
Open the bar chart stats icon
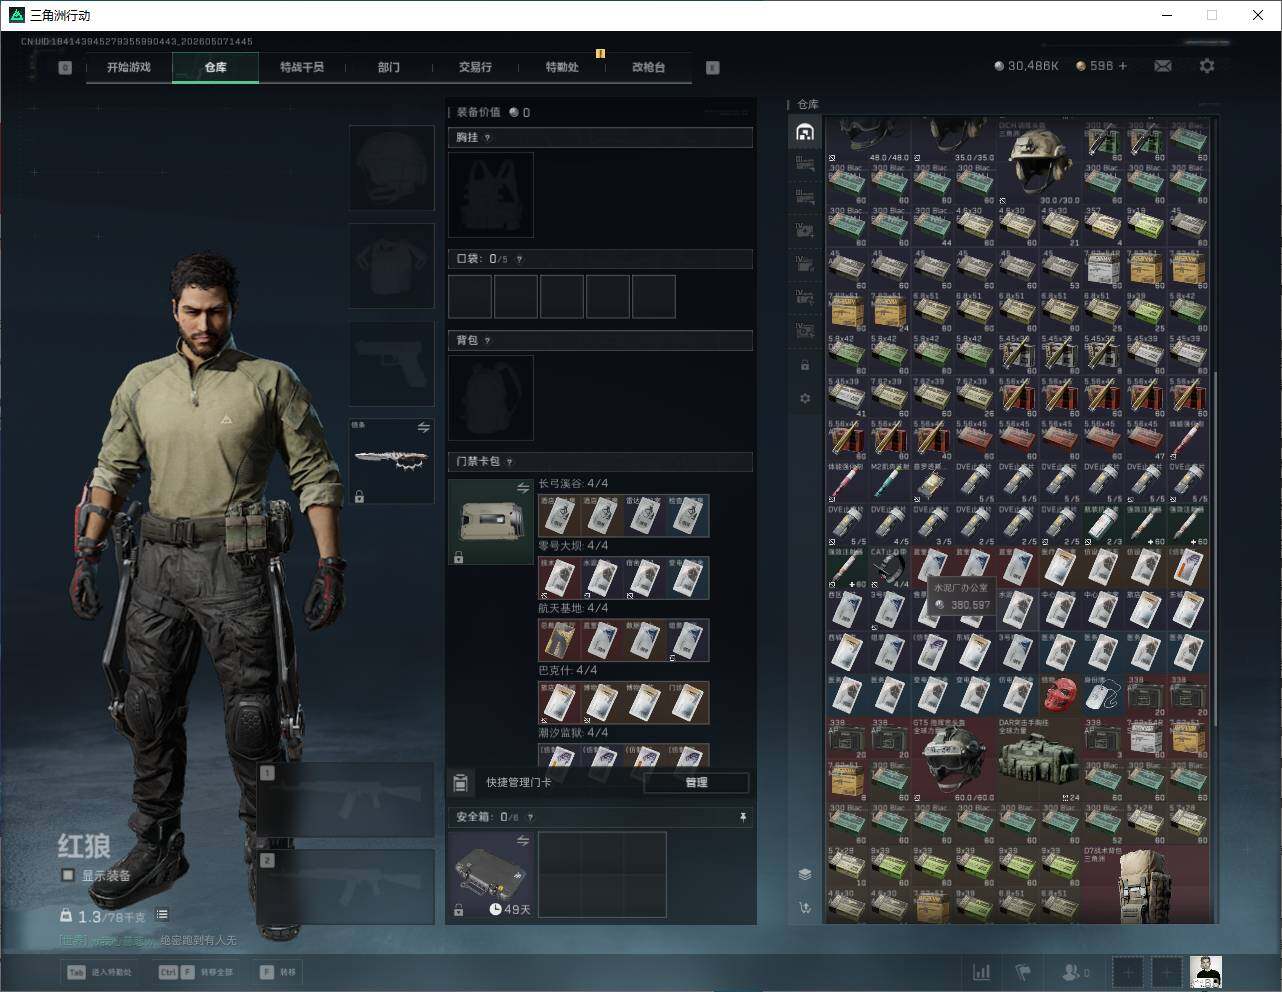click(x=982, y=972)
